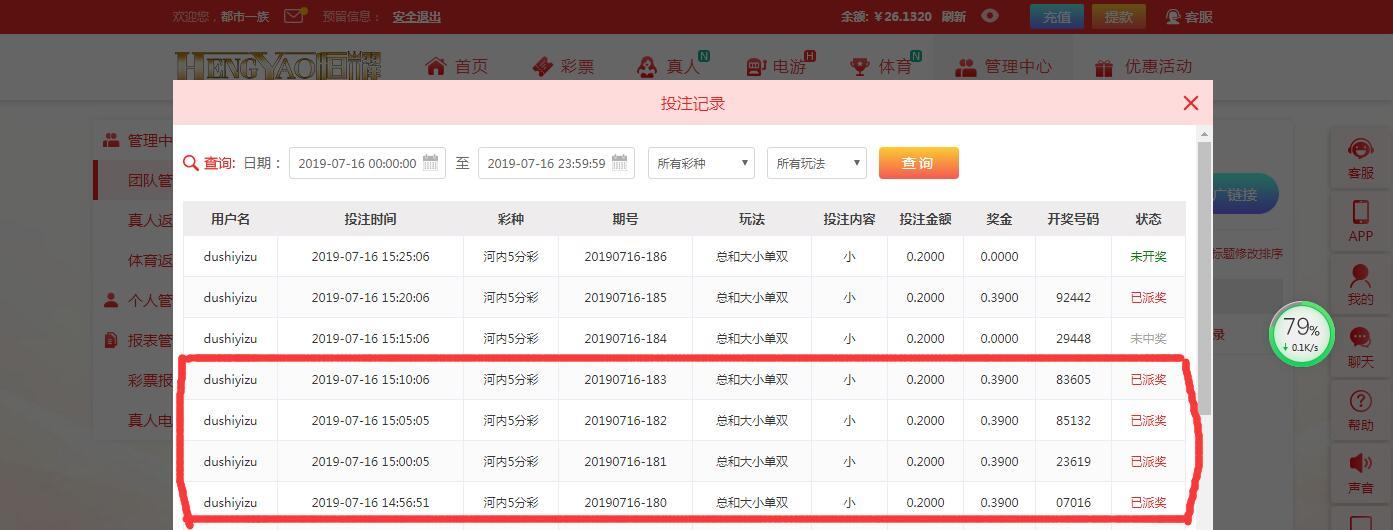This screenshot has width=1393, height=530.
Task: Click scrollbar up arrow in dialog
Action: coord(1204,133)
